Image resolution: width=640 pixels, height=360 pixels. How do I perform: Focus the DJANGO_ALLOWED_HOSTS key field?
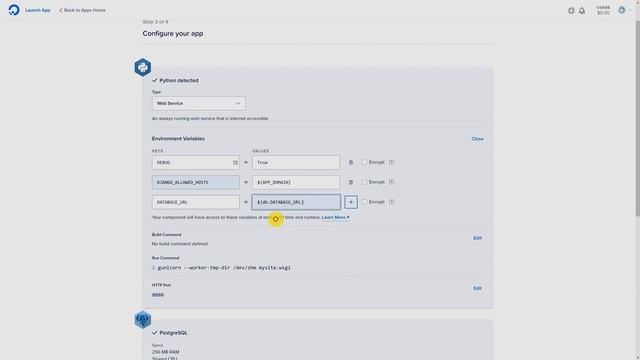[x=196, y=182]
